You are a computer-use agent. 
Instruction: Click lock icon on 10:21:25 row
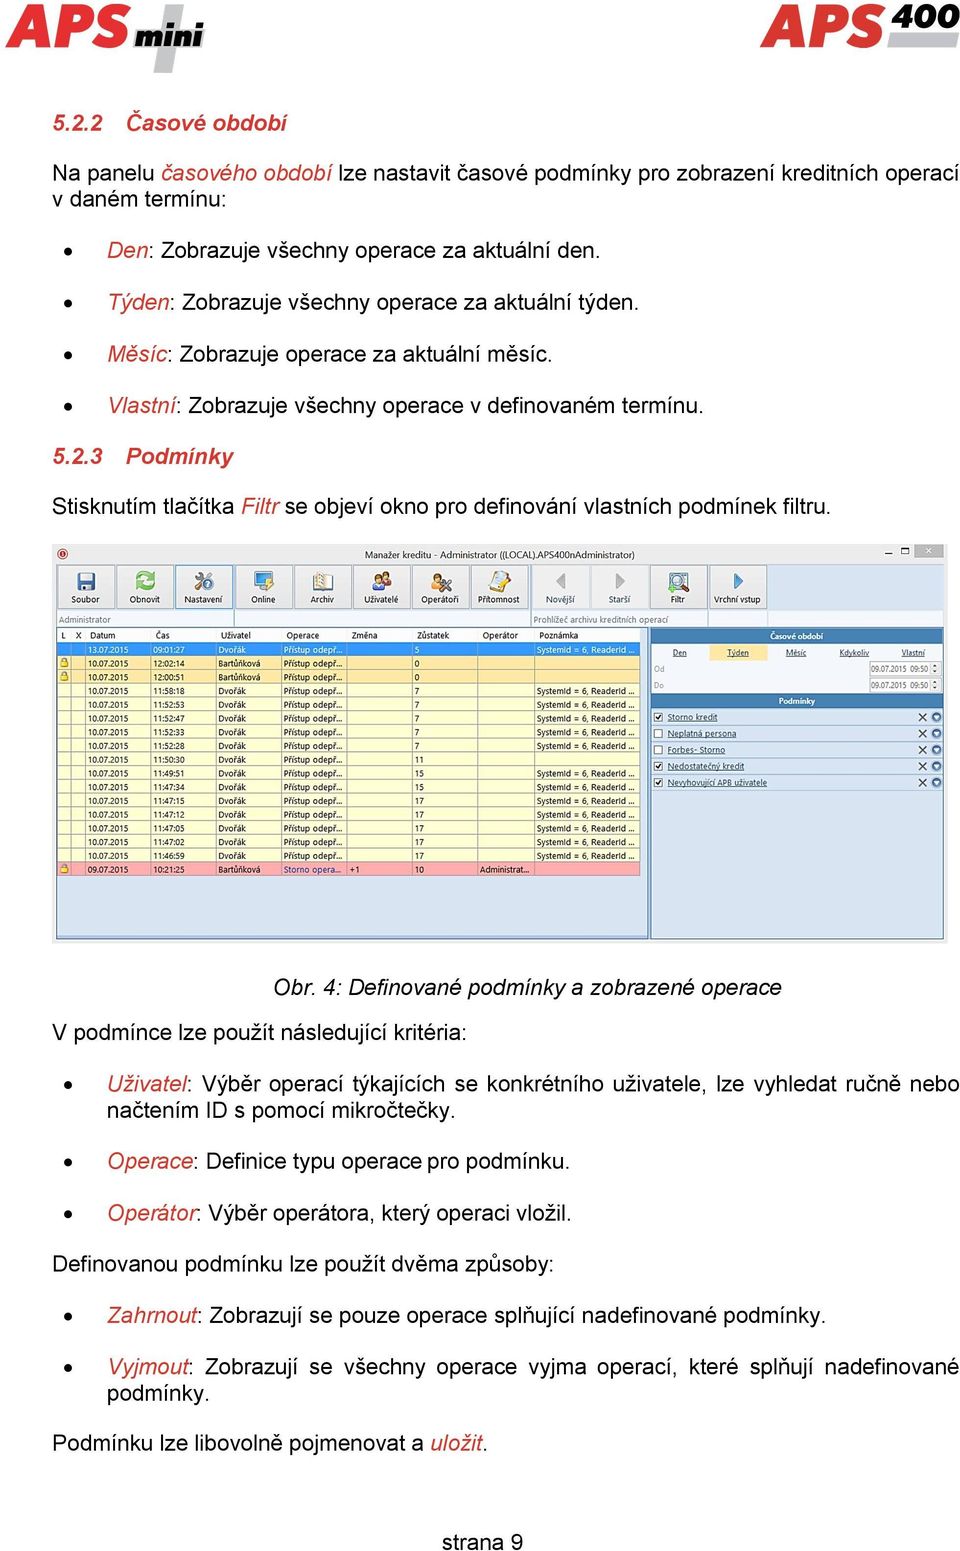tap(64, 869)
